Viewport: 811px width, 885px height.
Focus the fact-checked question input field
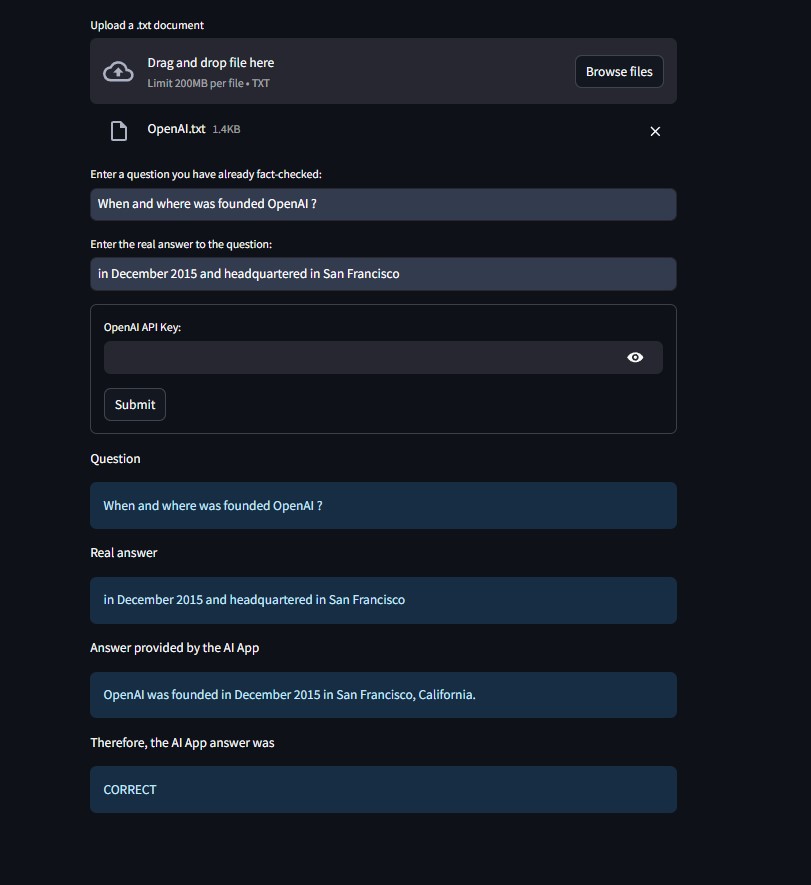(383, 204)
